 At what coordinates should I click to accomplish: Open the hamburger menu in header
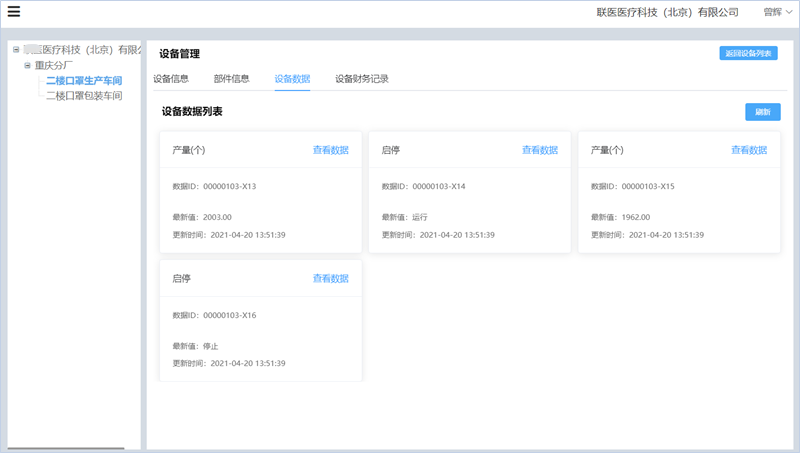click(14, 13)
